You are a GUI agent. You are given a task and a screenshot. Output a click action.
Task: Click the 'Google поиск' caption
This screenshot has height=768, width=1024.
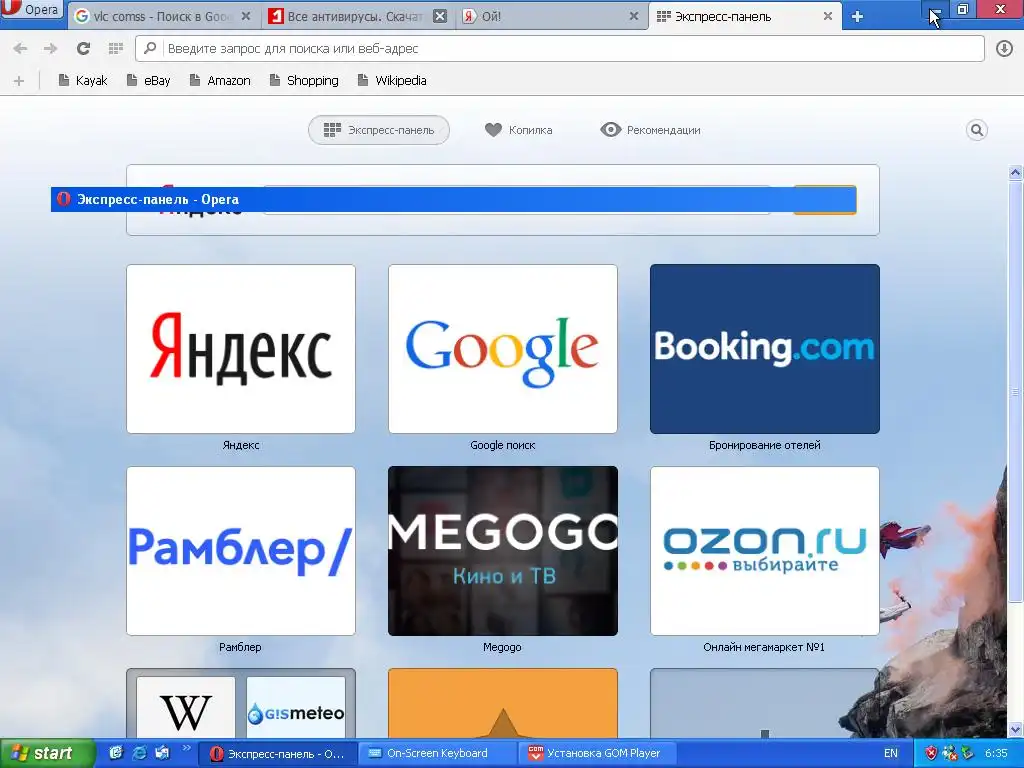503,445
